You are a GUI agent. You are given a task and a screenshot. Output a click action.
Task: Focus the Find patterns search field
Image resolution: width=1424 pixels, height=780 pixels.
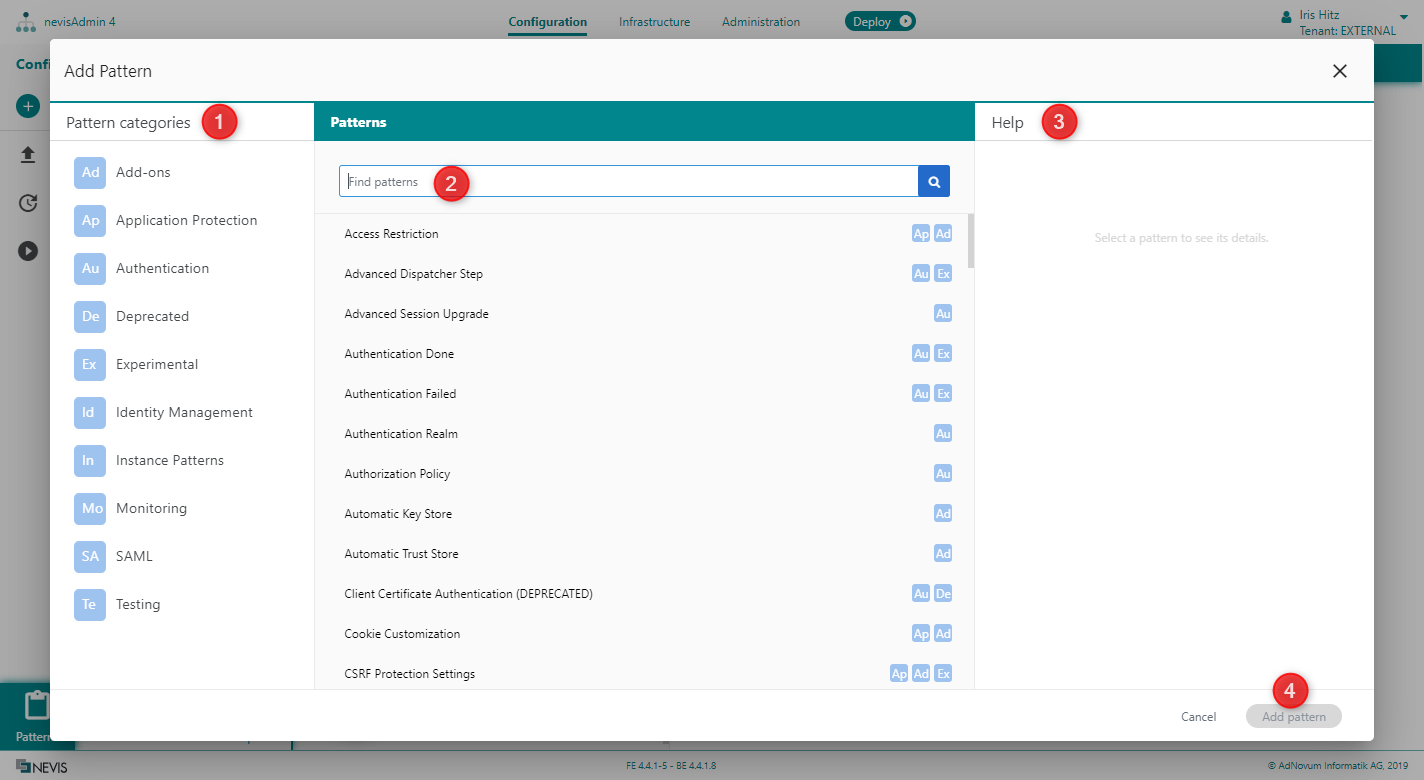click(x=628, y=181)
